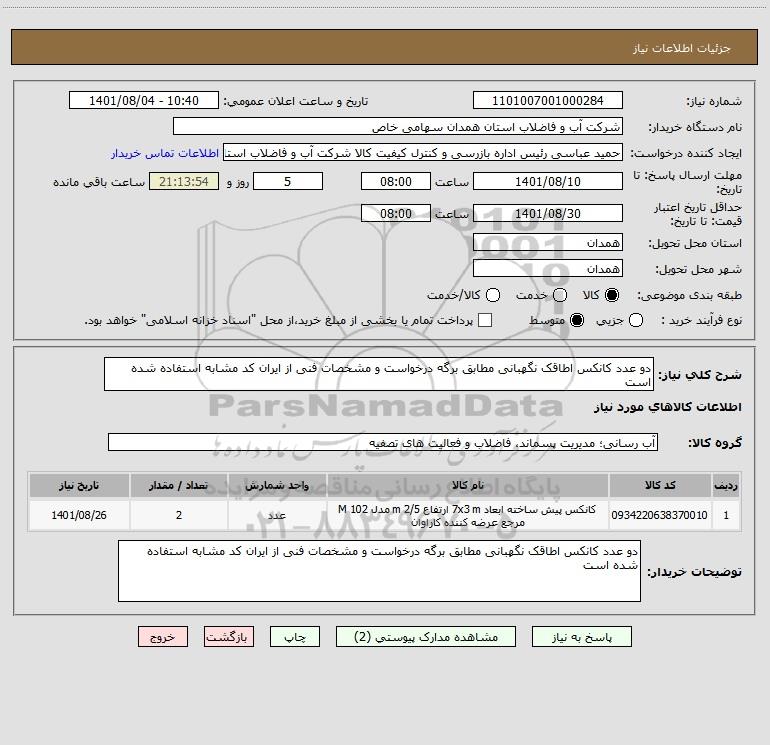Viewport: 770px width, 745px height.
Task: Click the توضیحات خریدار text area
Action: click(x=379, y=571)
